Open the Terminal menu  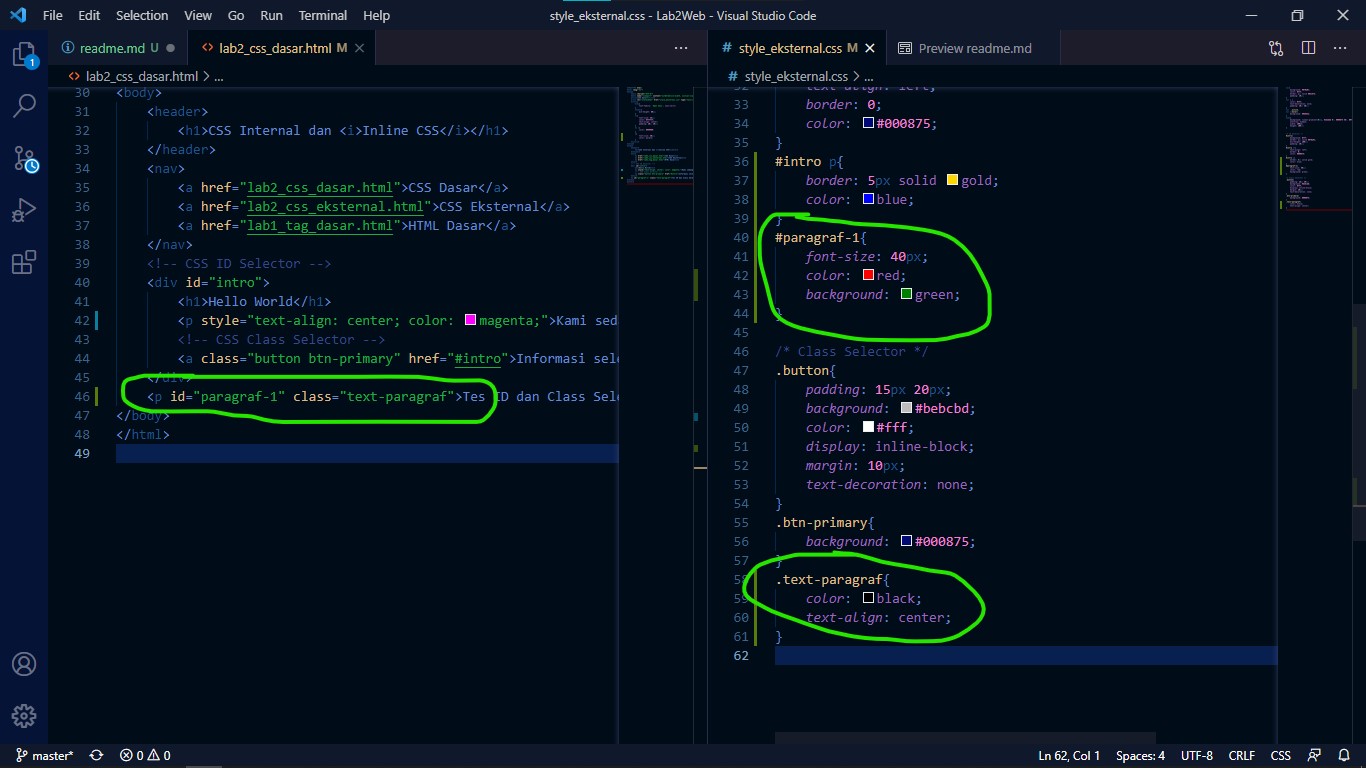322,15
